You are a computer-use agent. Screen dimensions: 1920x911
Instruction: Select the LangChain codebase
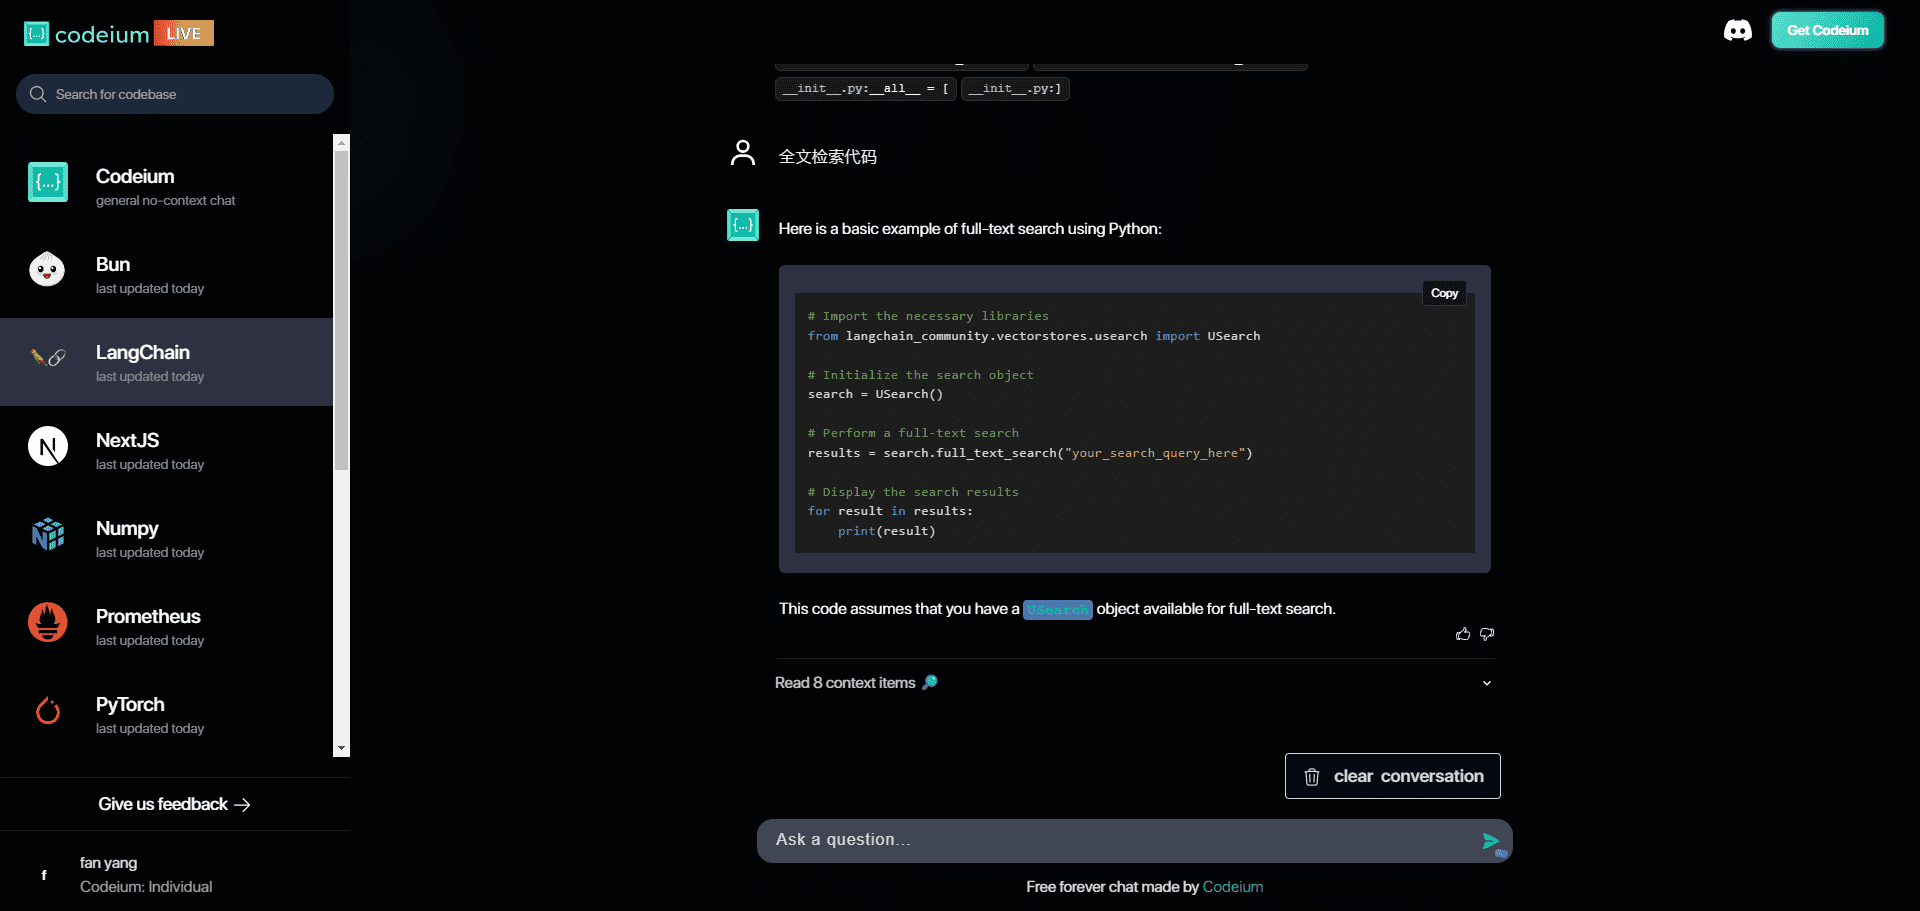click(166, 362)
